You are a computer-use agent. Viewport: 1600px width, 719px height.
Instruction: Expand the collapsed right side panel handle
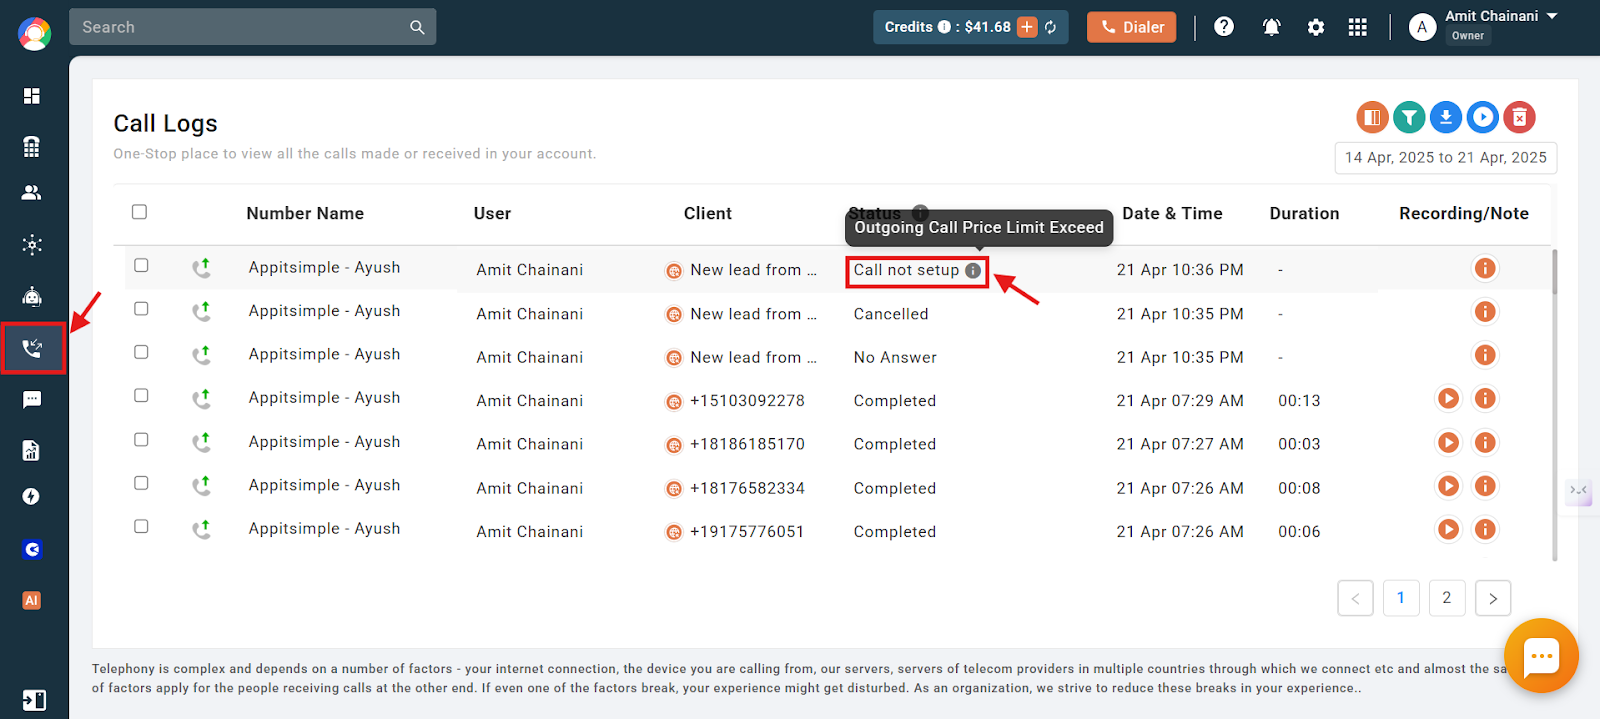coord(1578,490)
